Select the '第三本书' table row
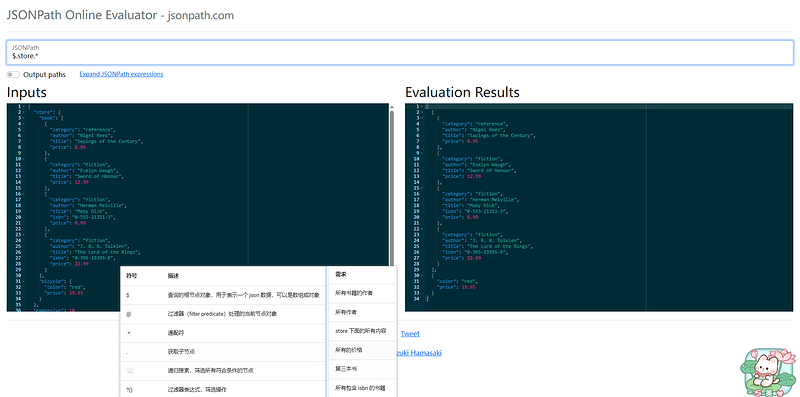The width and height of the screenshot is (800, 397). point(361,368)
